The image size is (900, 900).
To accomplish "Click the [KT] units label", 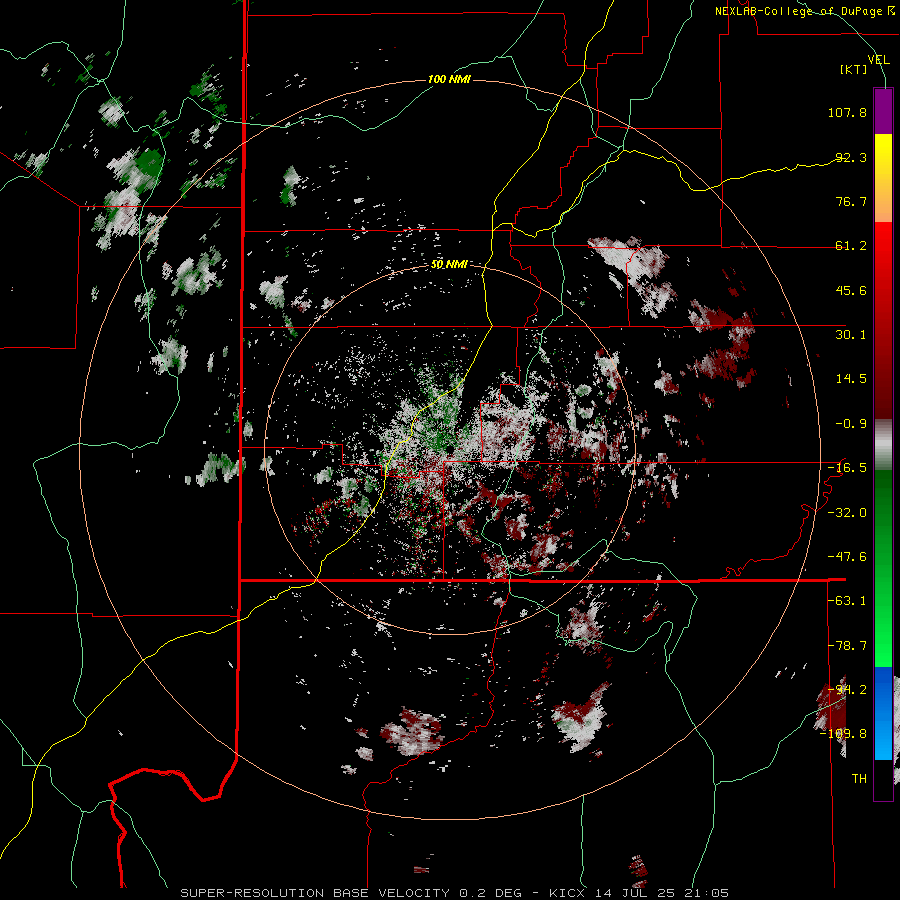I will click(854, 69).
